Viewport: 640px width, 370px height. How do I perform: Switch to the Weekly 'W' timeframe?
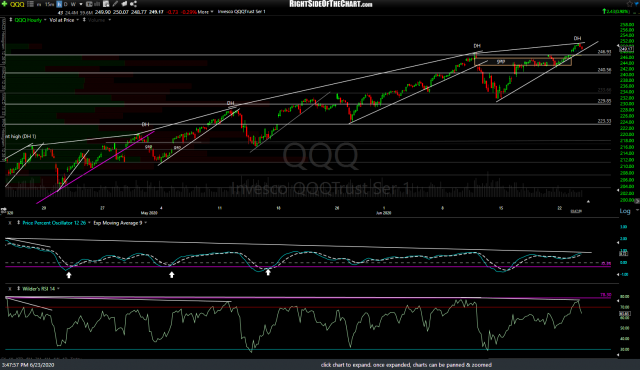73,4
